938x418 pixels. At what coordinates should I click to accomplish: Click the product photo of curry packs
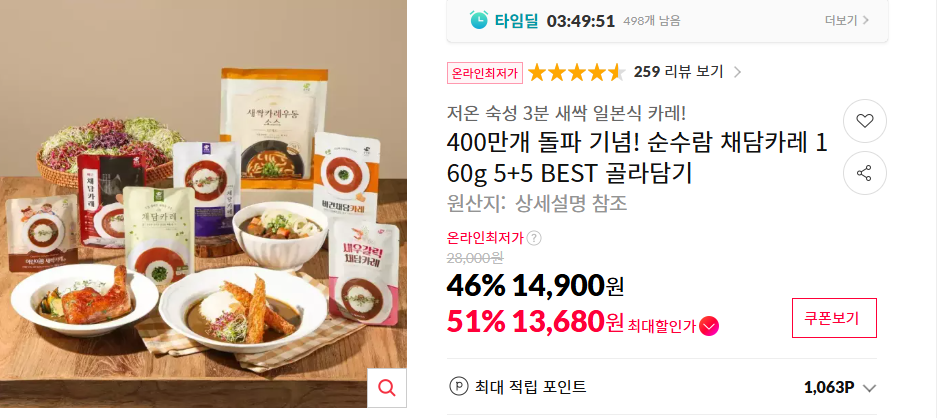click(x=203, y=203)
